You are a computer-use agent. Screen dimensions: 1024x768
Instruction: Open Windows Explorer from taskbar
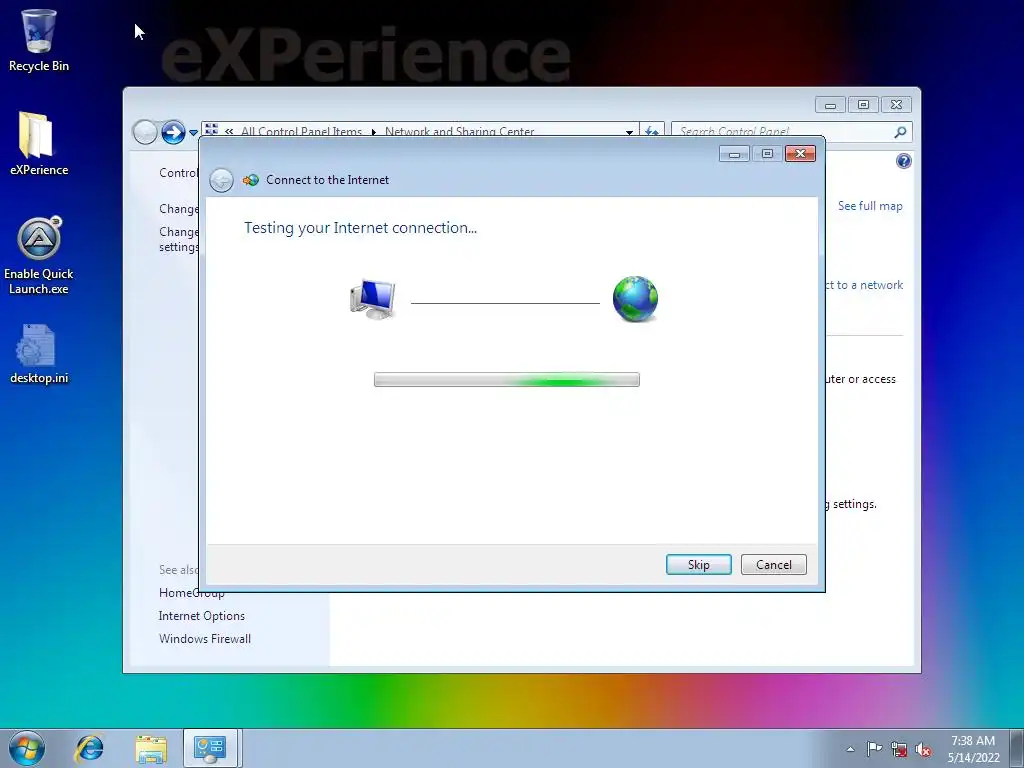(x=151, y=748)
